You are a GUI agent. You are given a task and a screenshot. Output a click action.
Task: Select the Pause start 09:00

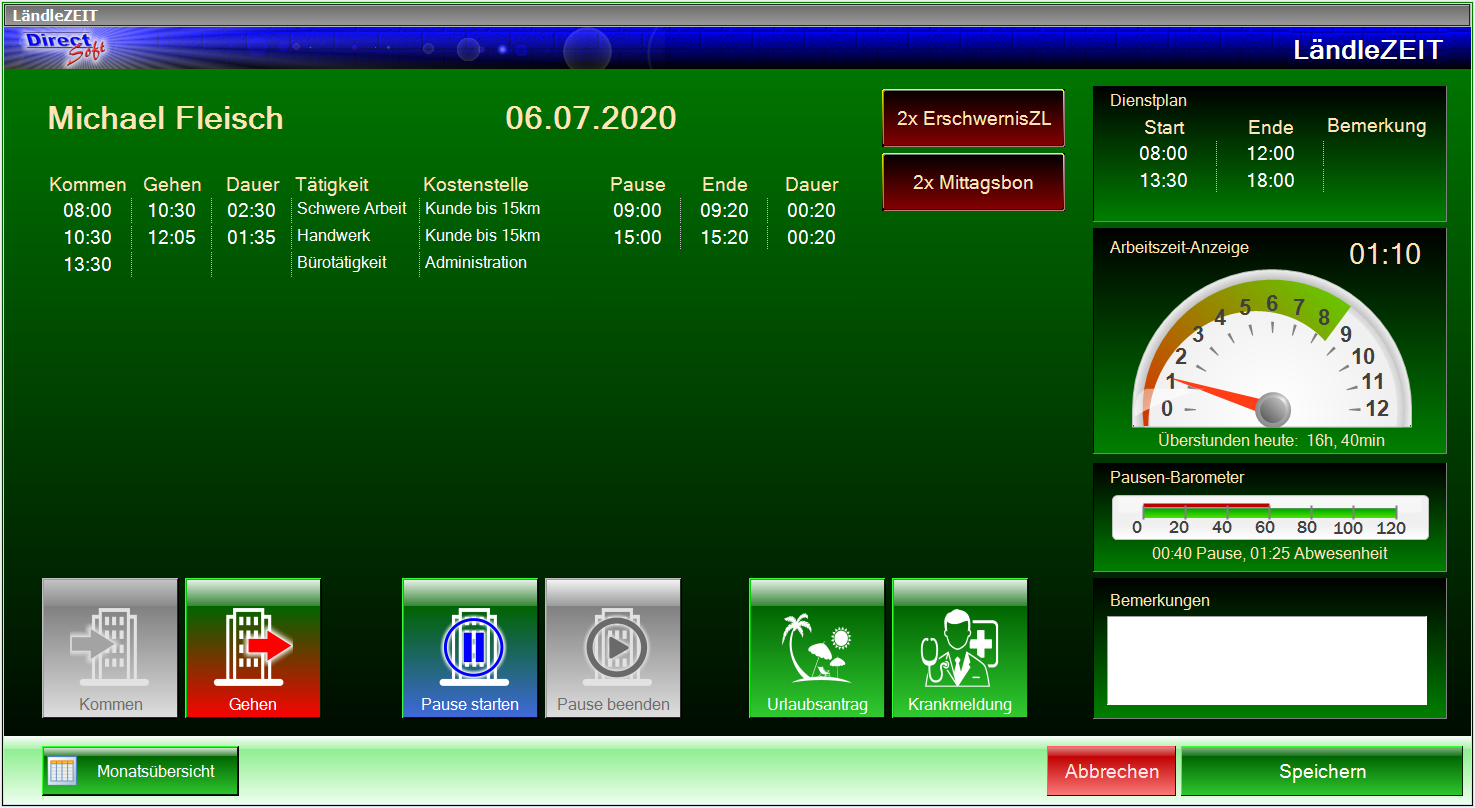click(x=638, y=211)
